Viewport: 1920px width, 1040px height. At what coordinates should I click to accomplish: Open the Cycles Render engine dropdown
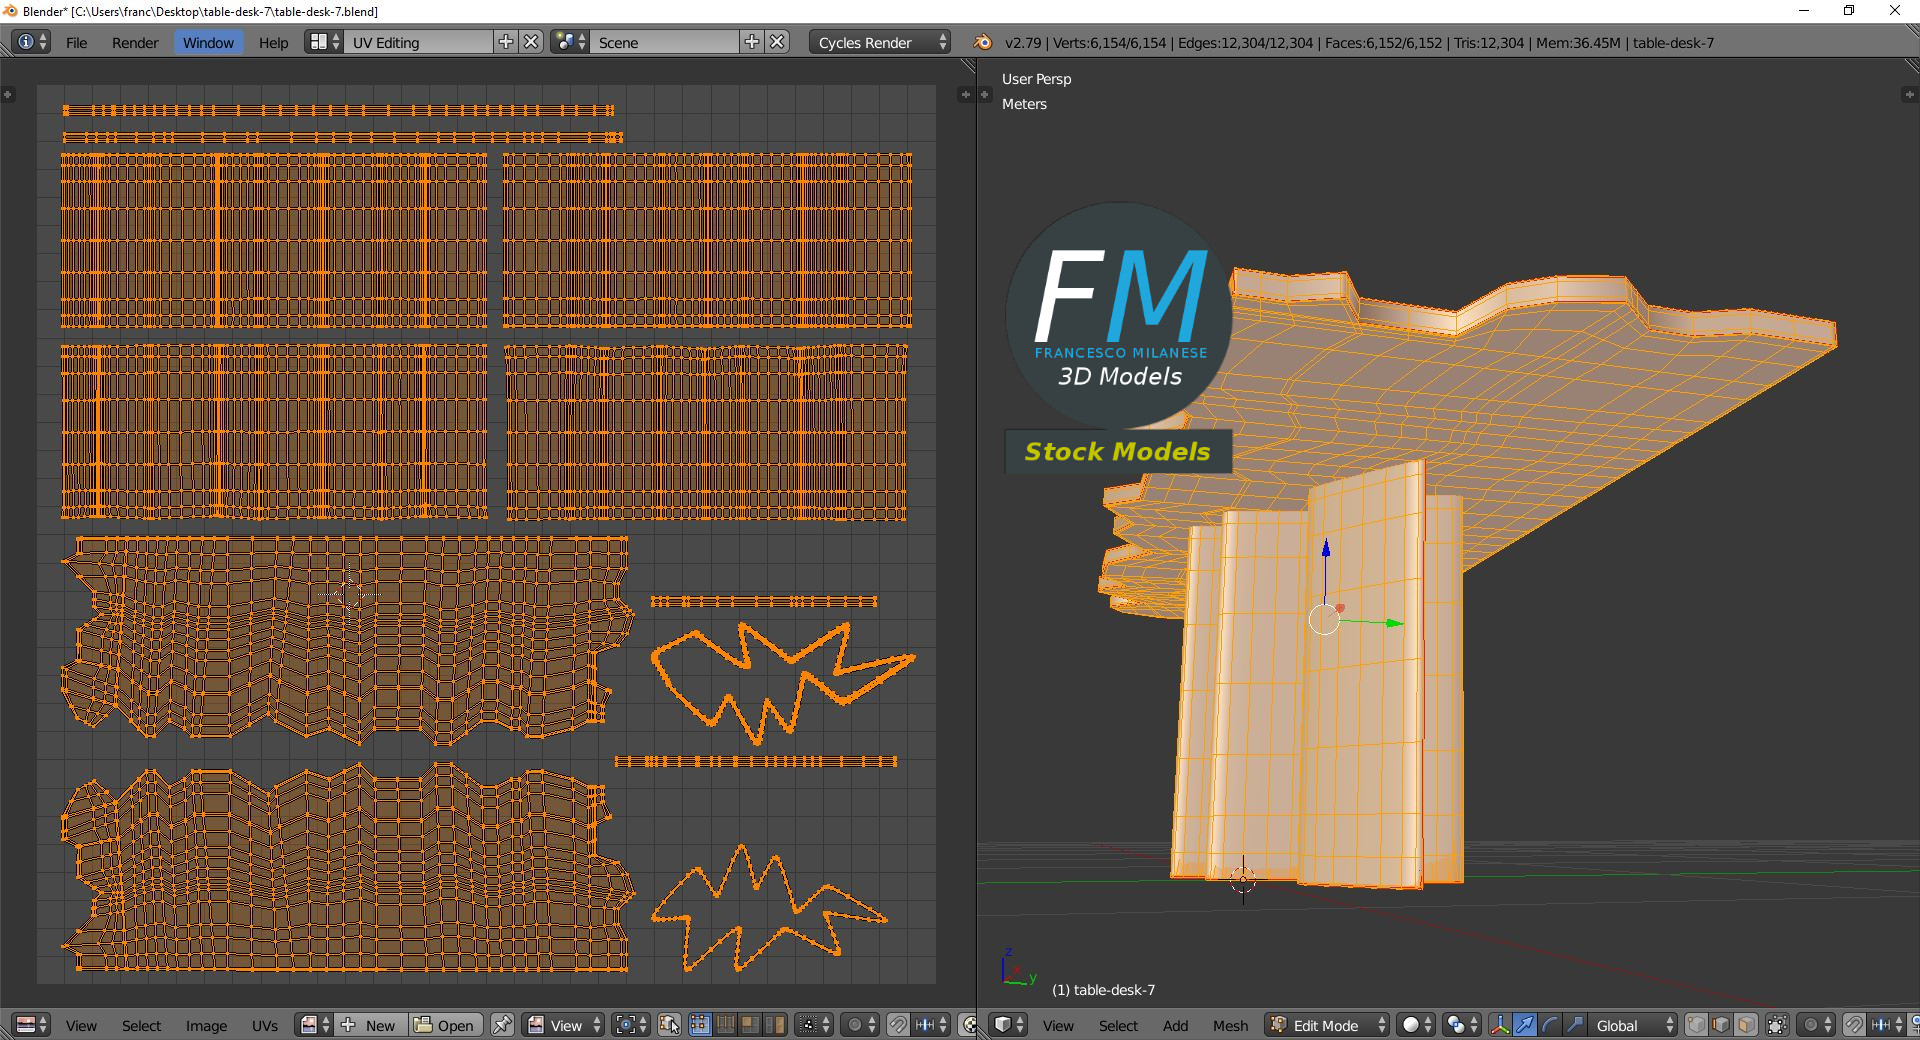coord(879,42)
